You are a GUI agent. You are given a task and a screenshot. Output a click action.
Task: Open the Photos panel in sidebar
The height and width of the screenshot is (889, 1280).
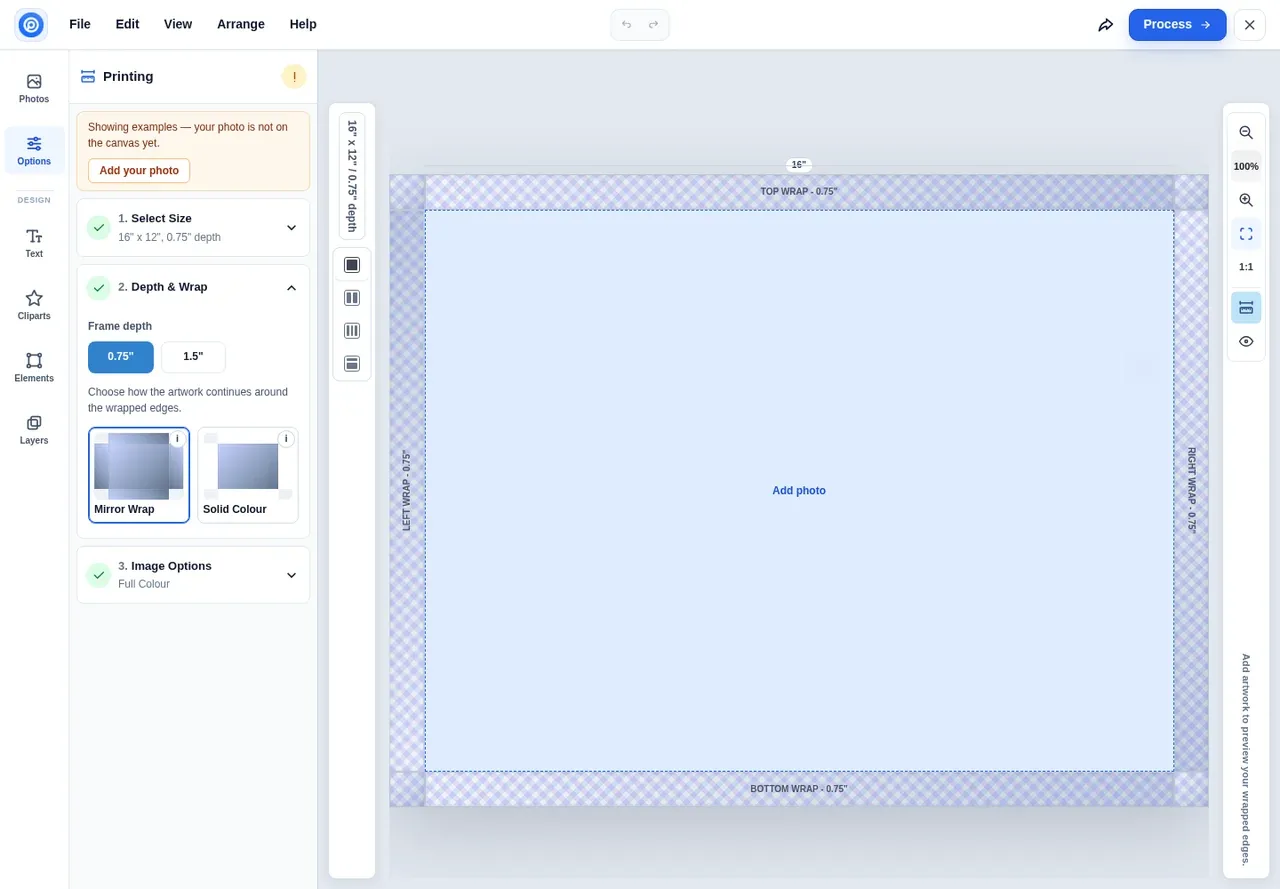pyautogui.click(x=34, y=88)
